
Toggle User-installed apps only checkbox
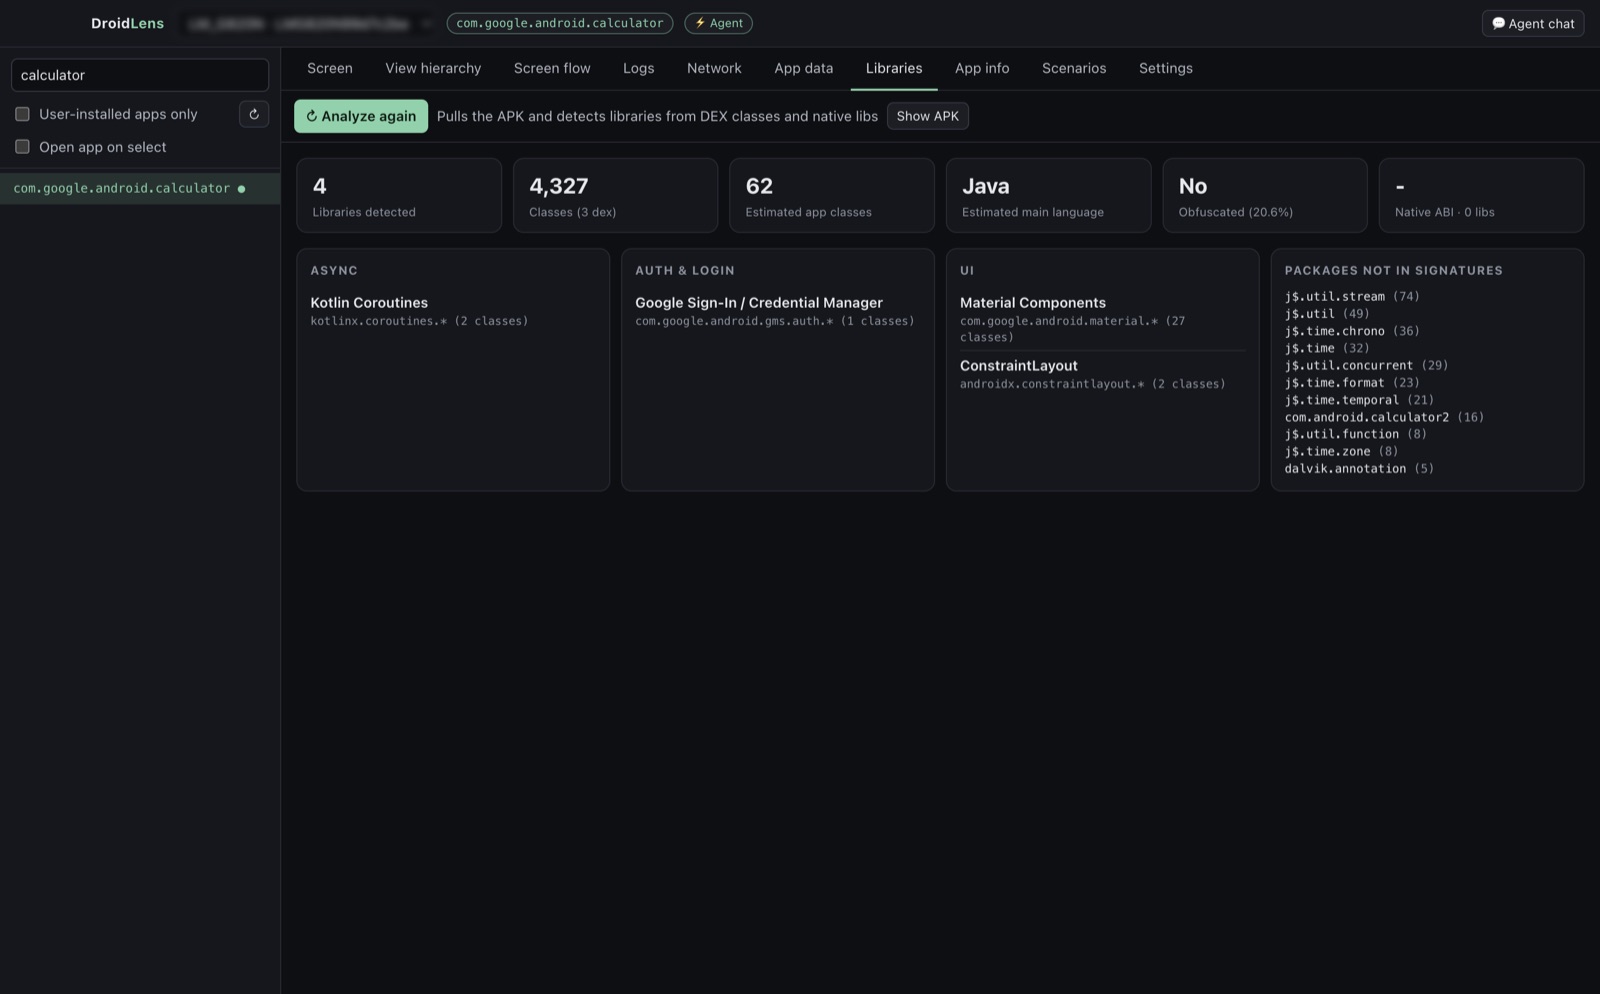(x=22, y=114)
